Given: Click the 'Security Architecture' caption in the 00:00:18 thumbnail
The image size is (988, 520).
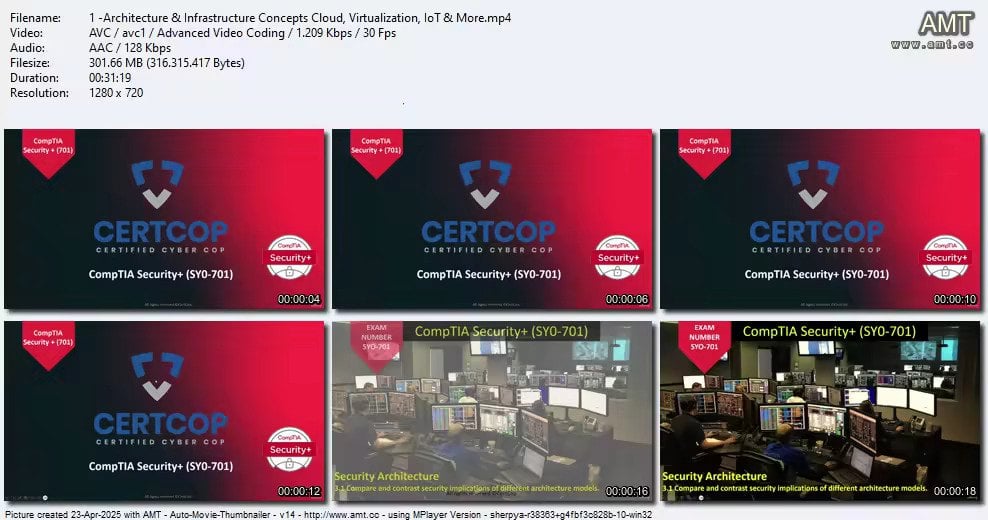Looking at the screenshot, I should [x=715, y=477].
